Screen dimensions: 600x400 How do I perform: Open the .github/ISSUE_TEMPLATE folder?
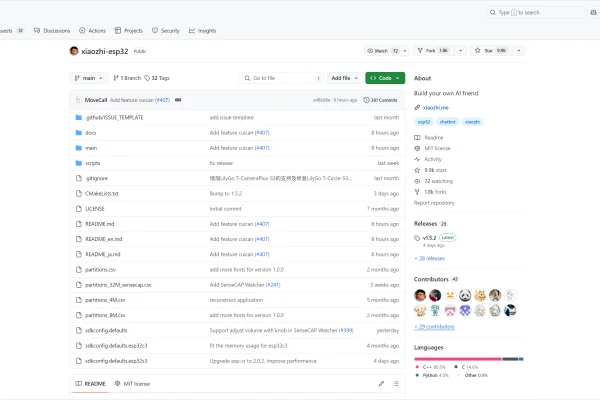click(114, 118)
